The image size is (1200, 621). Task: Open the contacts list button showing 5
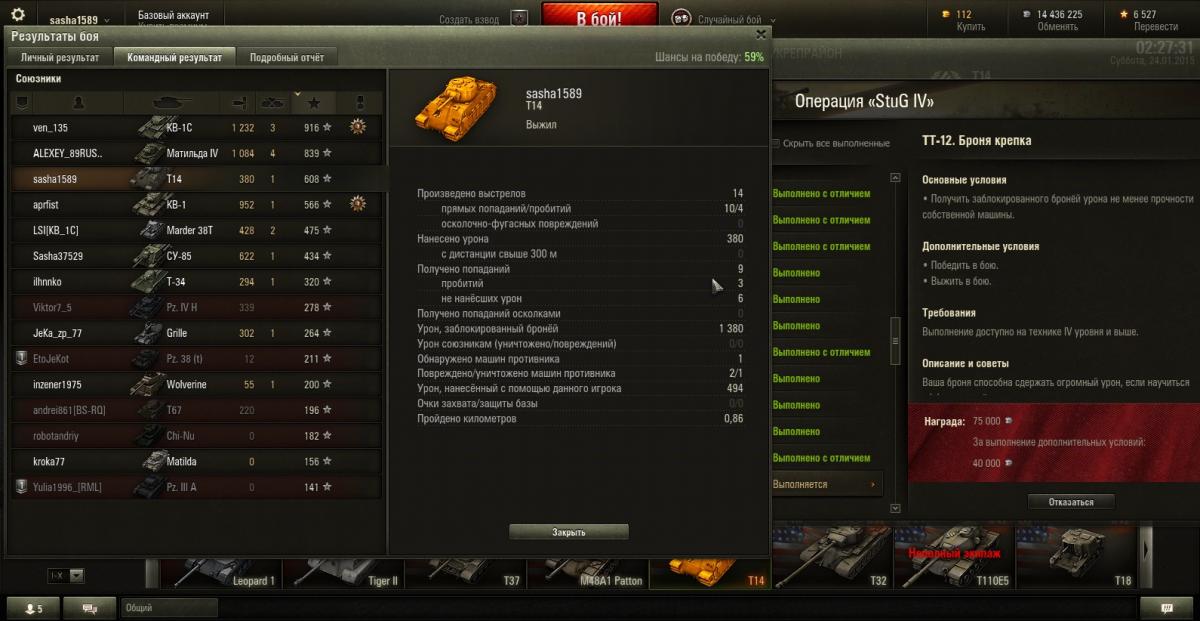point(33,608)
